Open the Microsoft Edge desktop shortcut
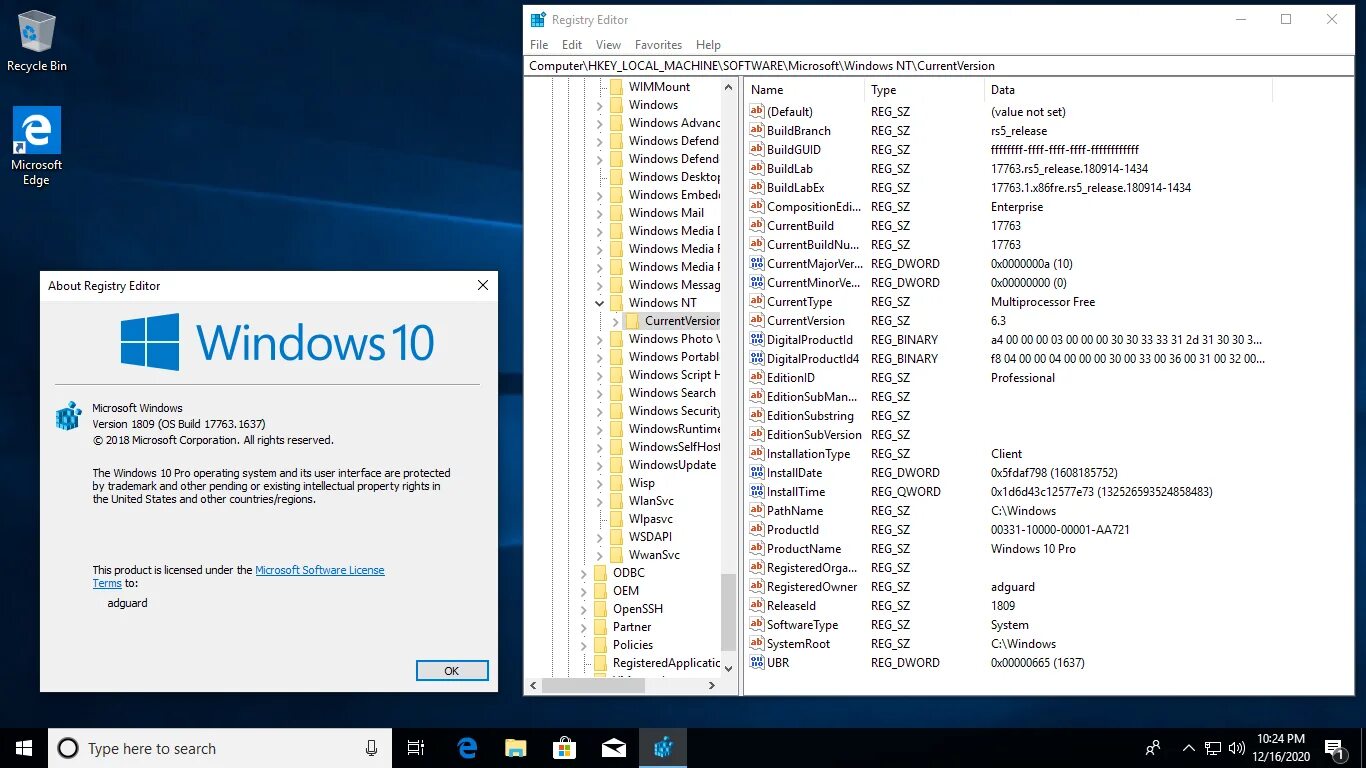Screen dimensions: 1366x768 pyautogui.click(x=37, y=146)
